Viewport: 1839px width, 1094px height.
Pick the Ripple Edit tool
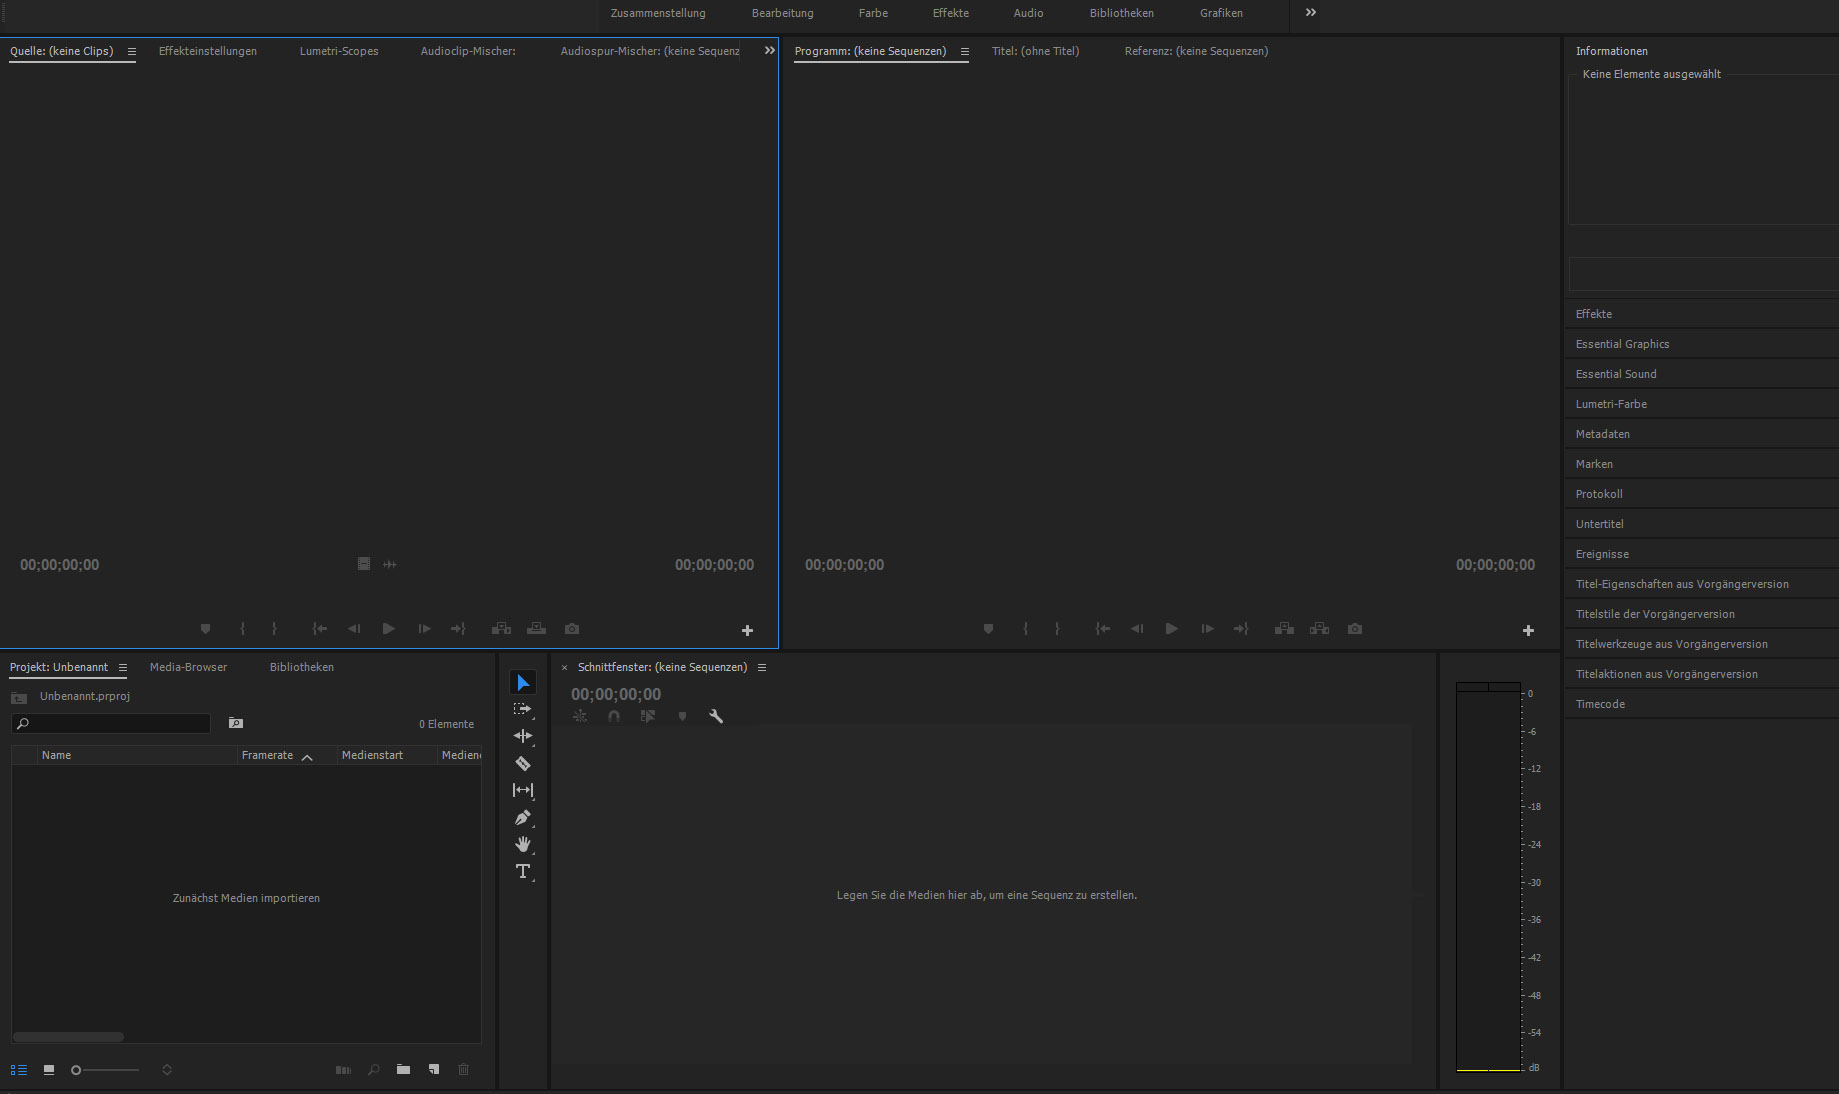[x=522, y=736]
